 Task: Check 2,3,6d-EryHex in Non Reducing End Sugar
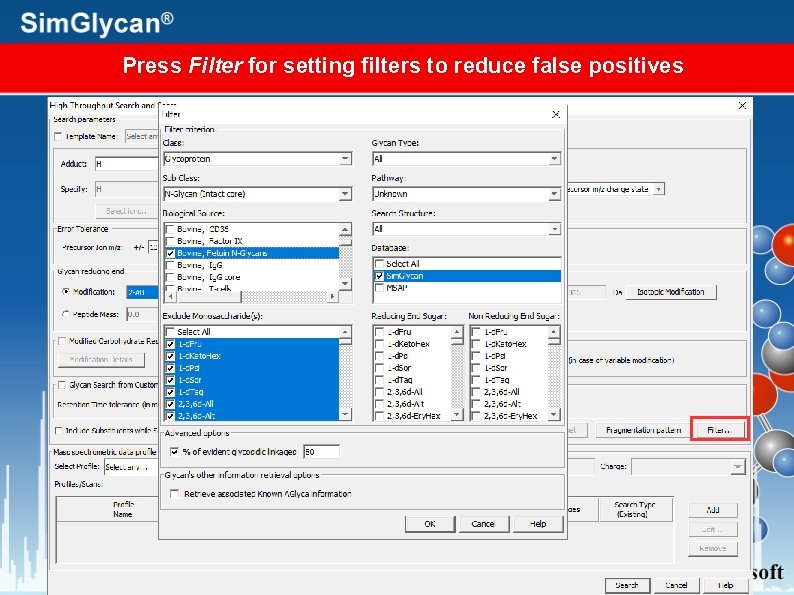pyautogui.click(x=477, y=416)
